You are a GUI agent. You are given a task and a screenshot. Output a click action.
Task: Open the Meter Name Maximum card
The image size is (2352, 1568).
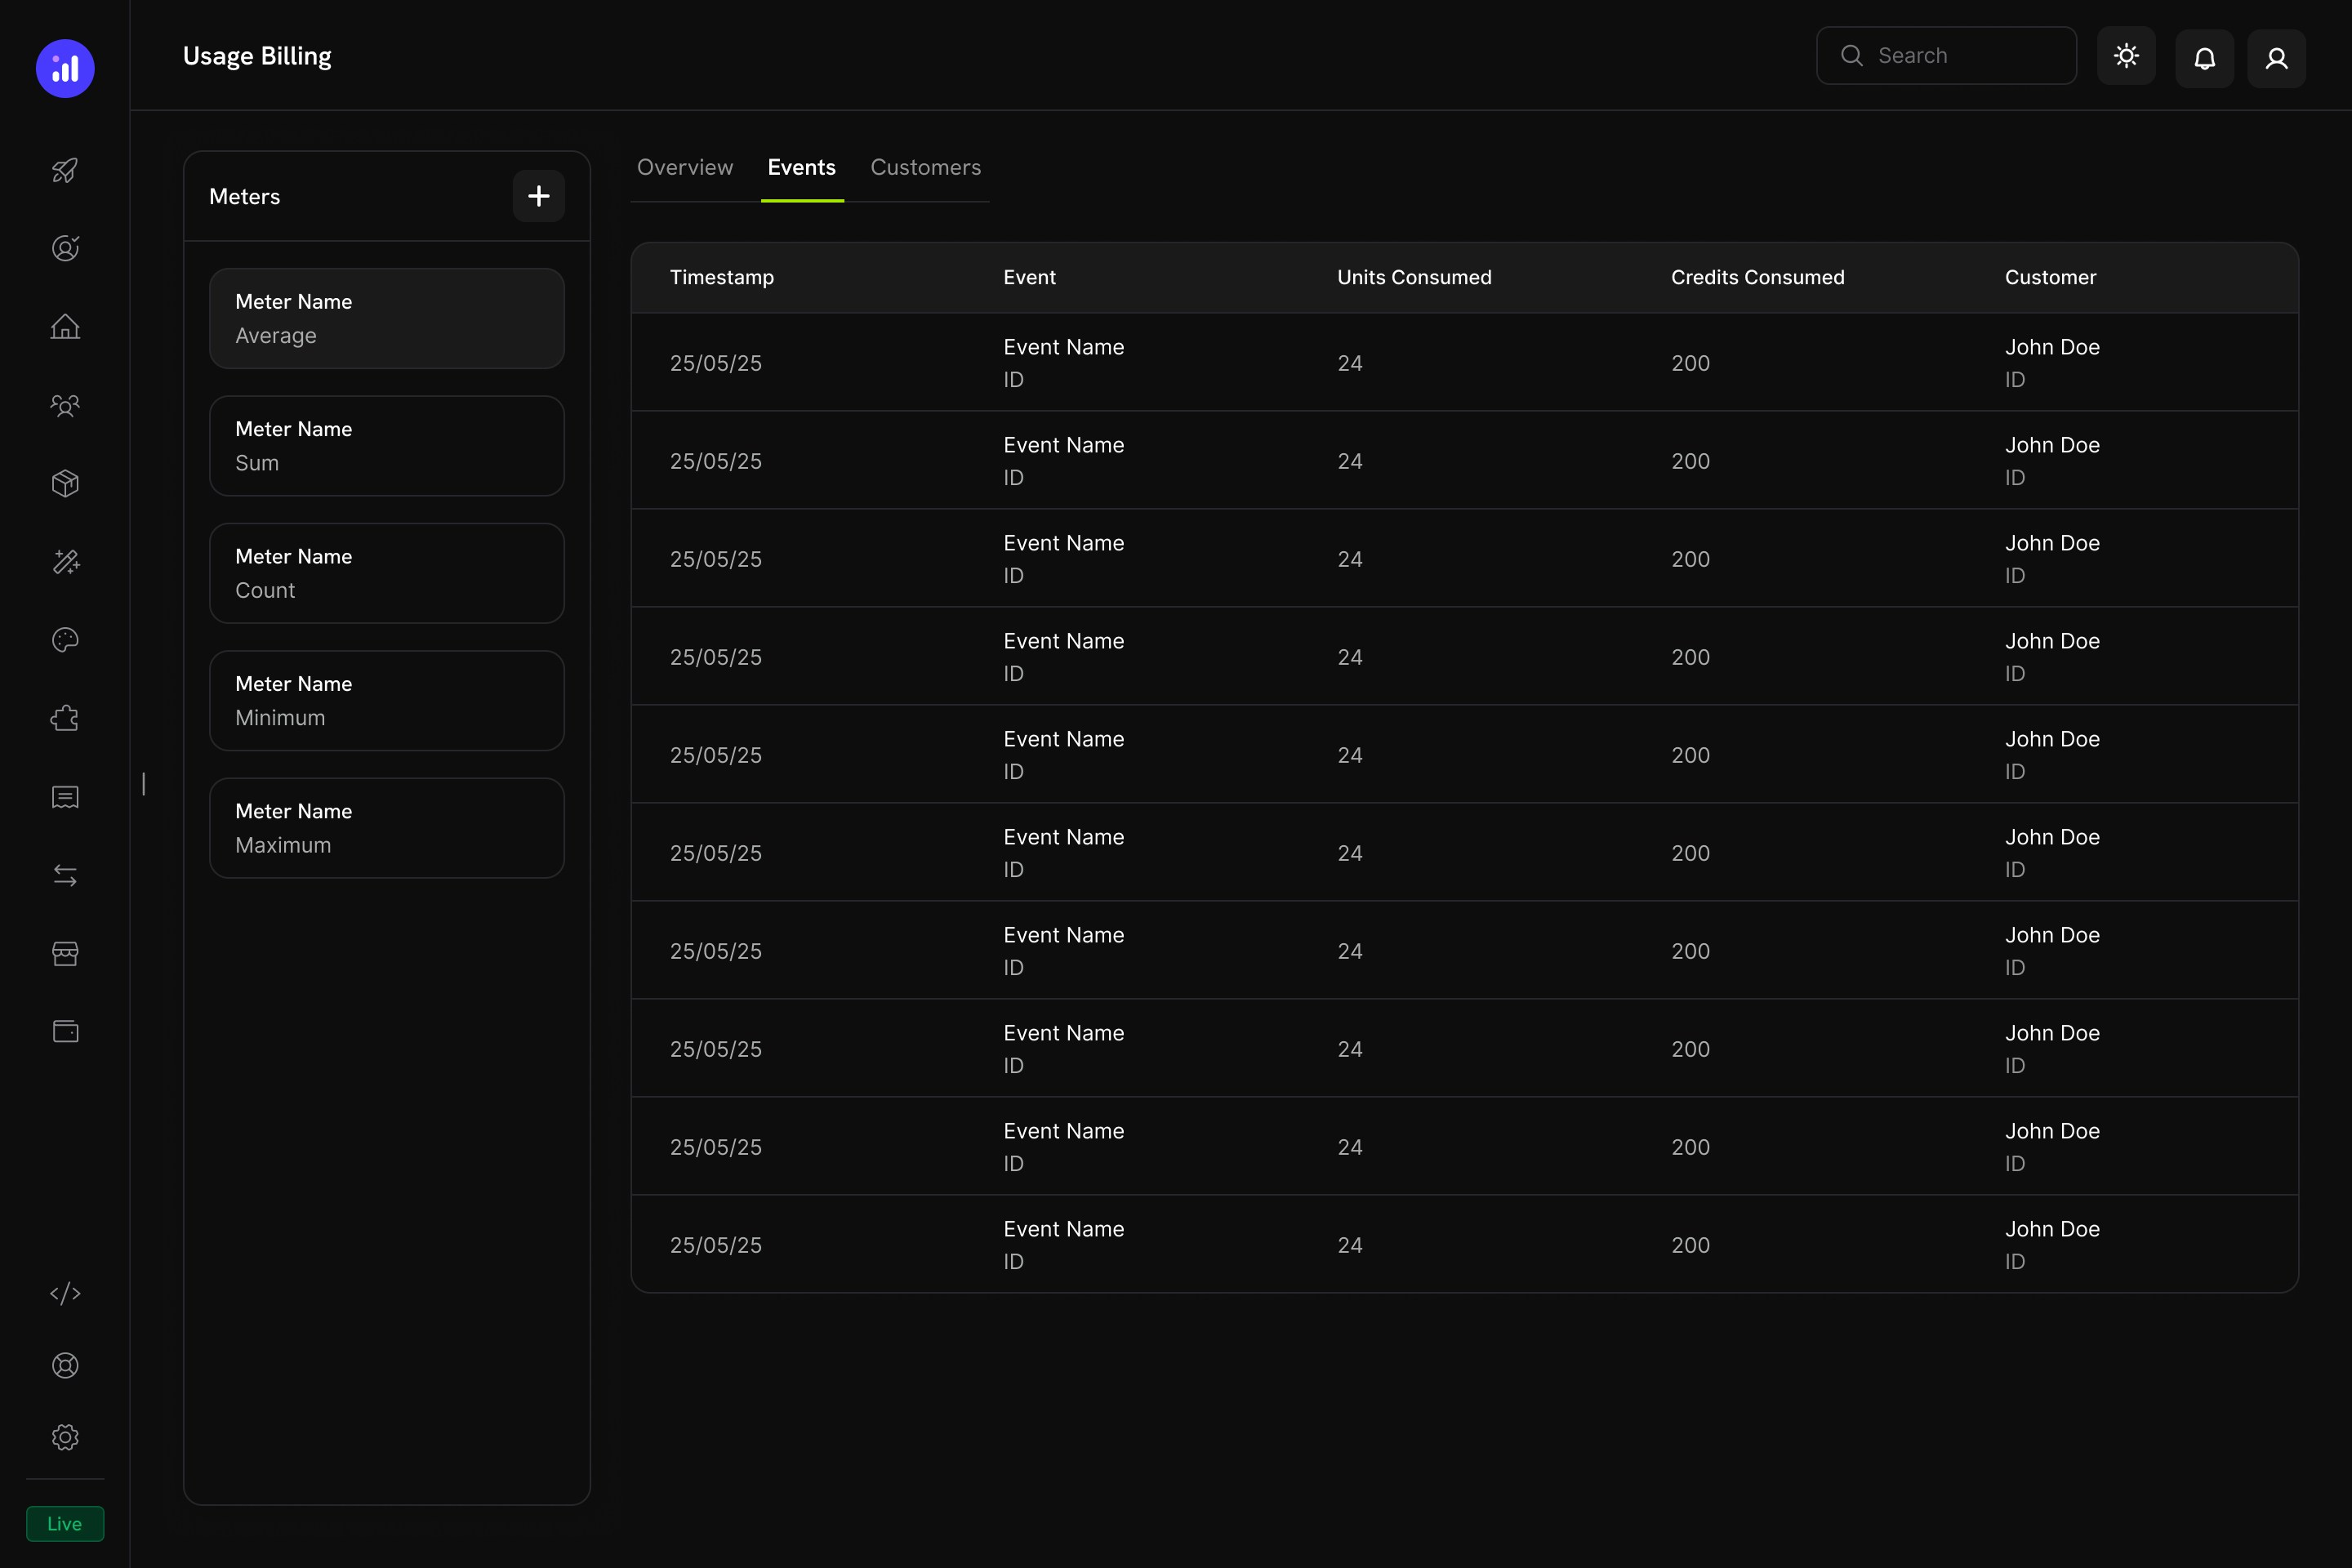click(x=386, y=827)
